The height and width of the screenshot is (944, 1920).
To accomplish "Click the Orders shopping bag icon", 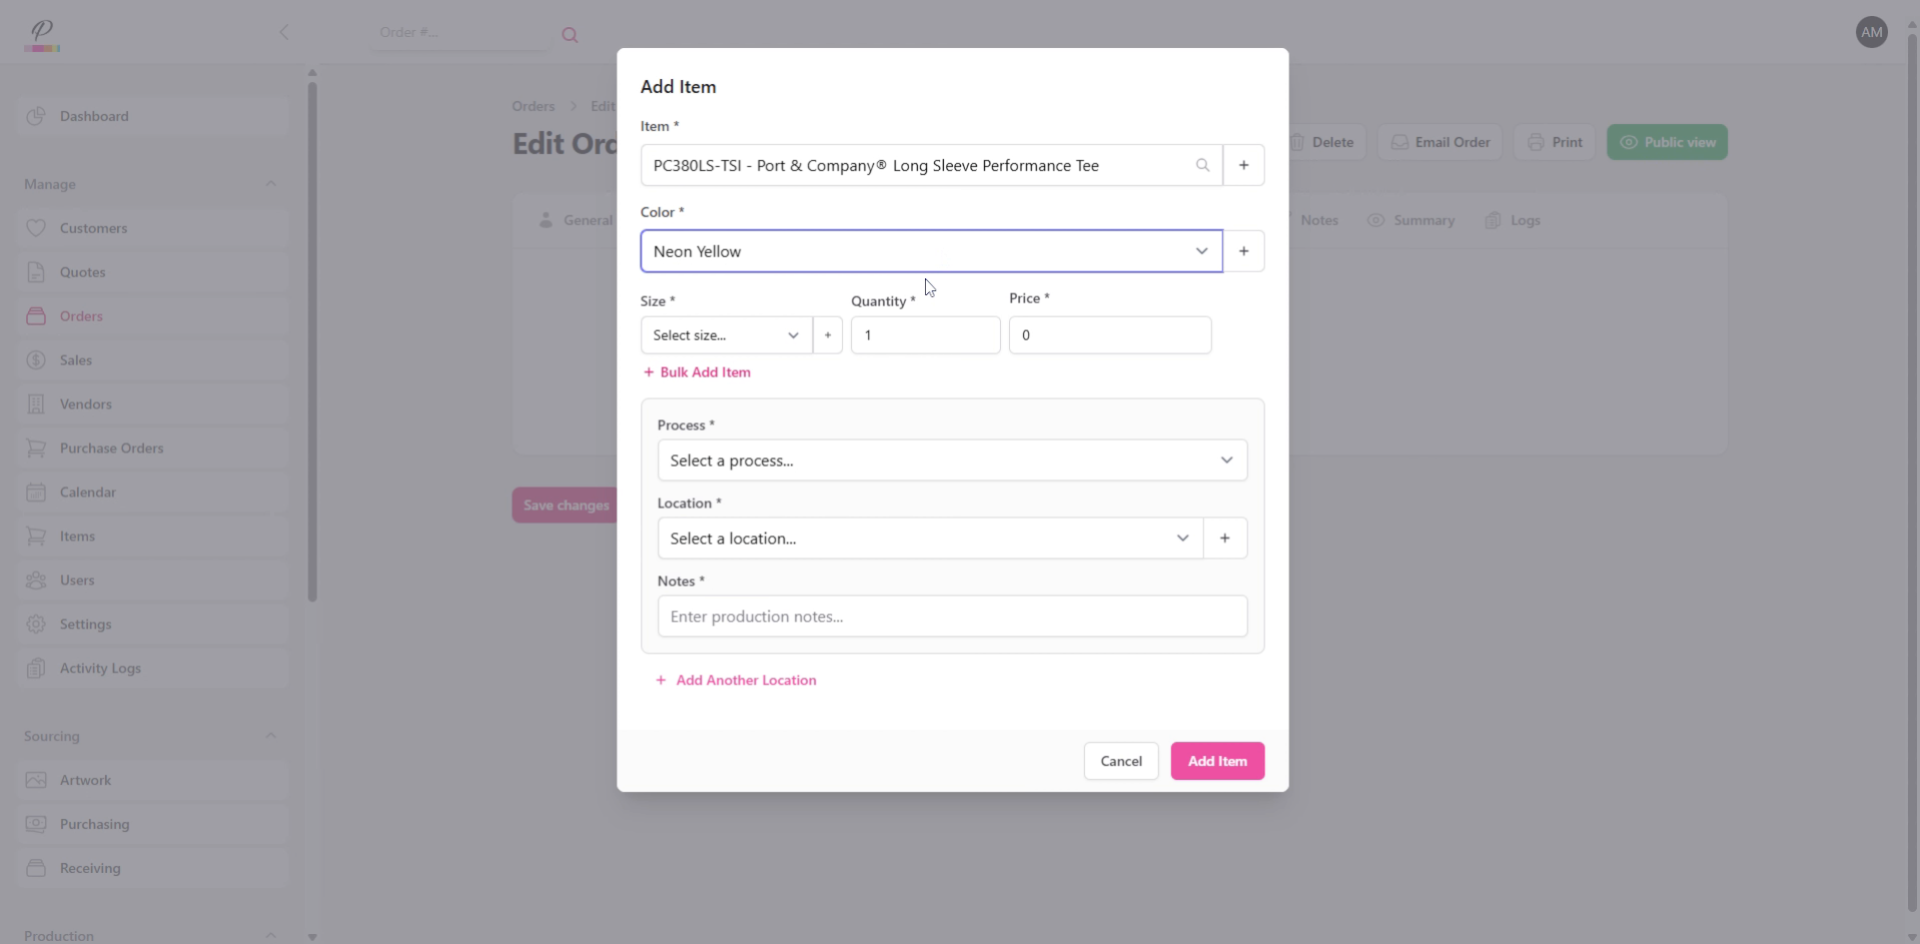I will (36, 316).
